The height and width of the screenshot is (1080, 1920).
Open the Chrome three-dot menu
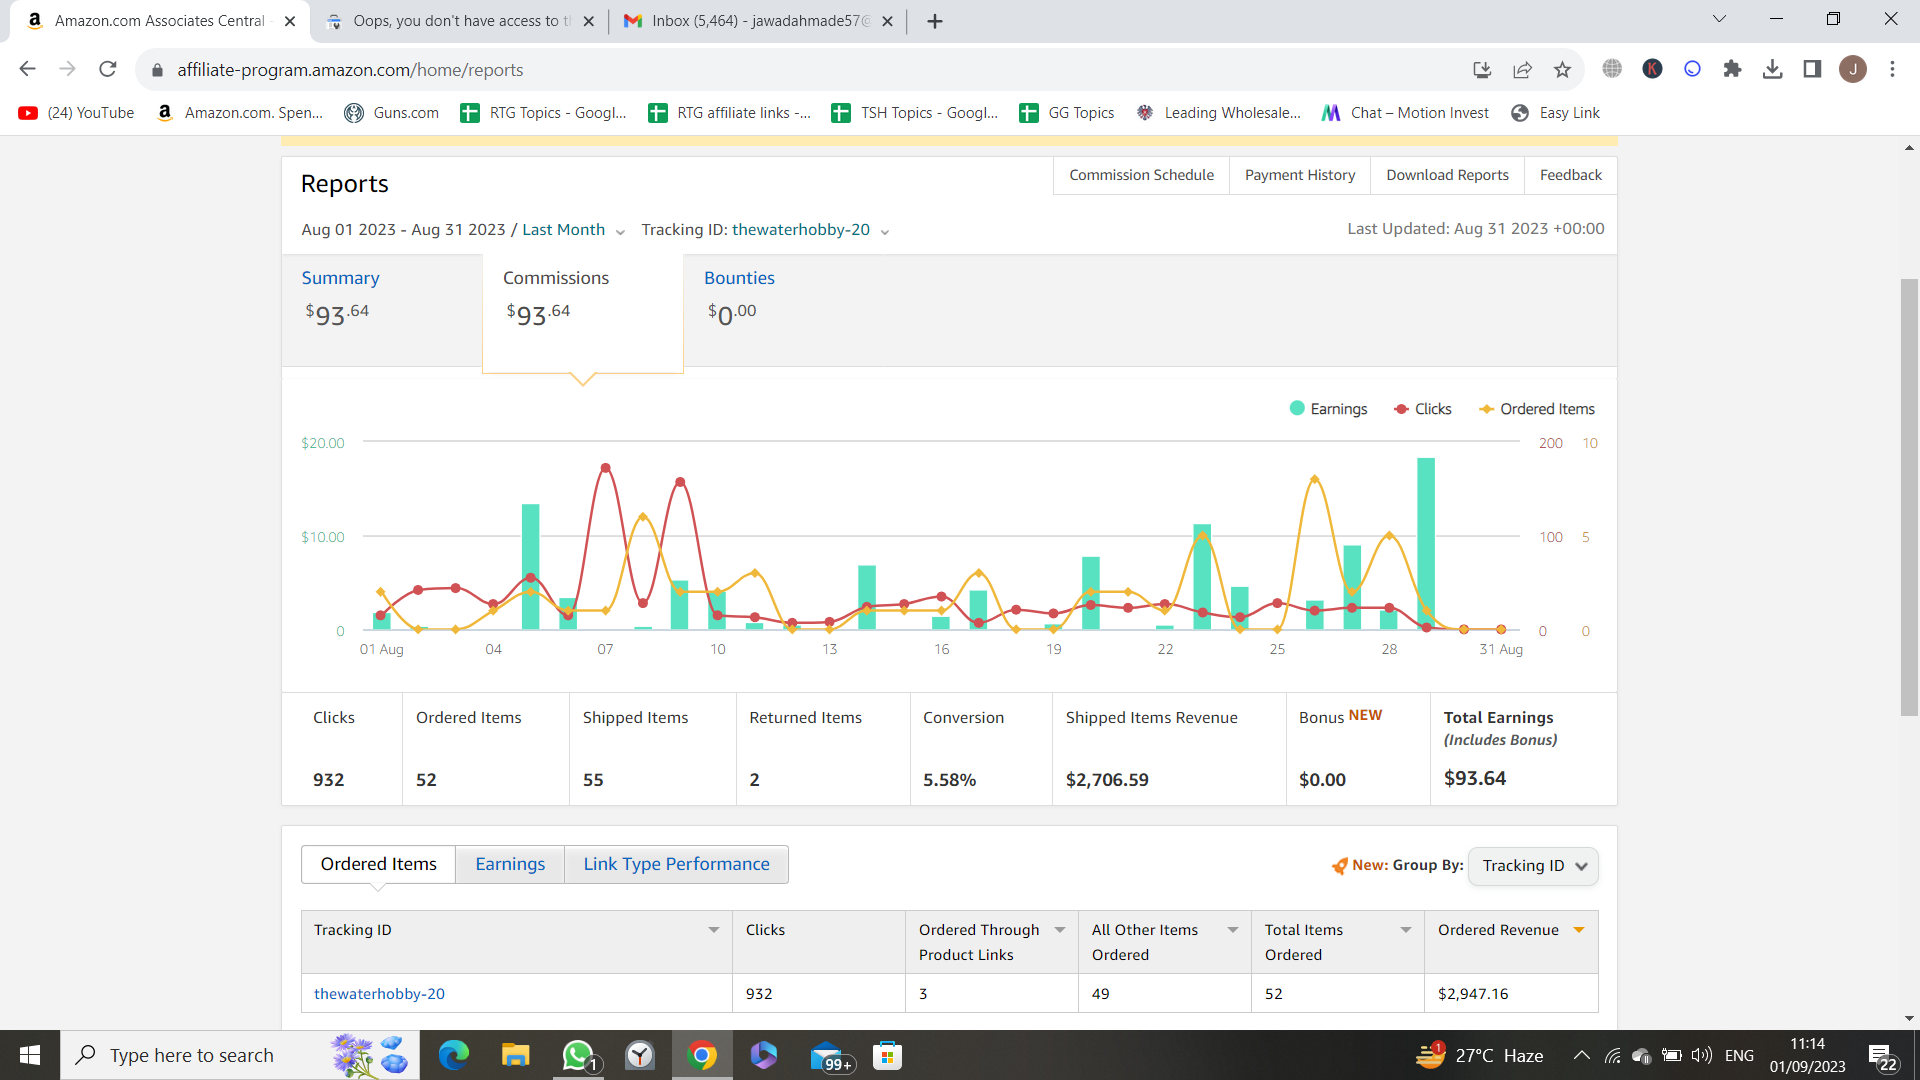click(x=1892, y=69)
